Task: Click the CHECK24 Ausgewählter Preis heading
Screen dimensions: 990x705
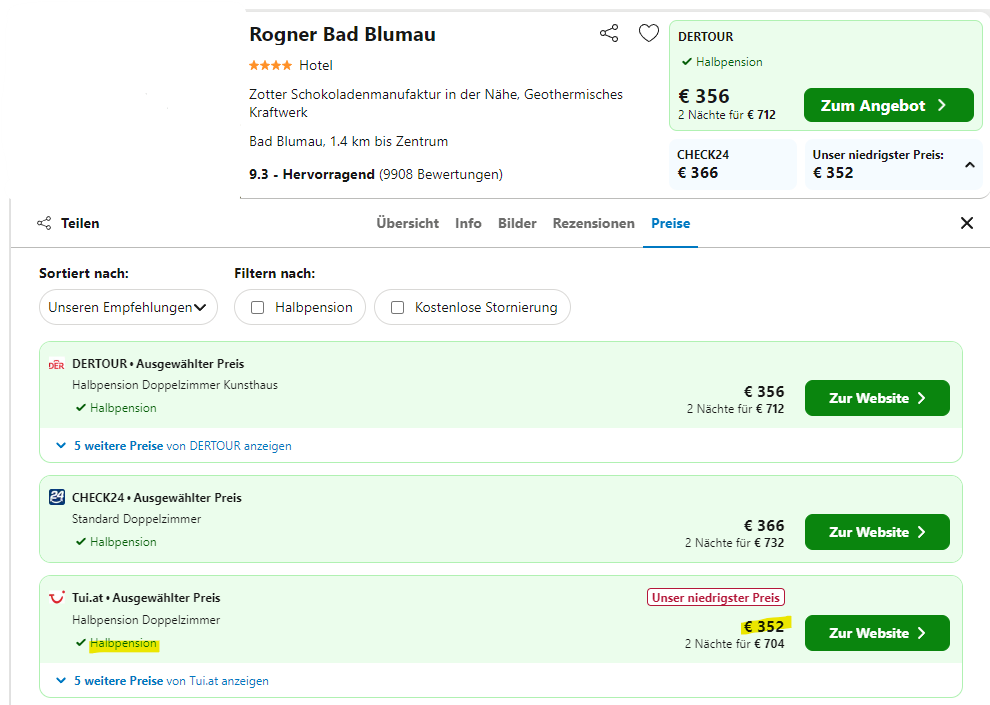Action: pyautogui.click(x=157, y=498)
